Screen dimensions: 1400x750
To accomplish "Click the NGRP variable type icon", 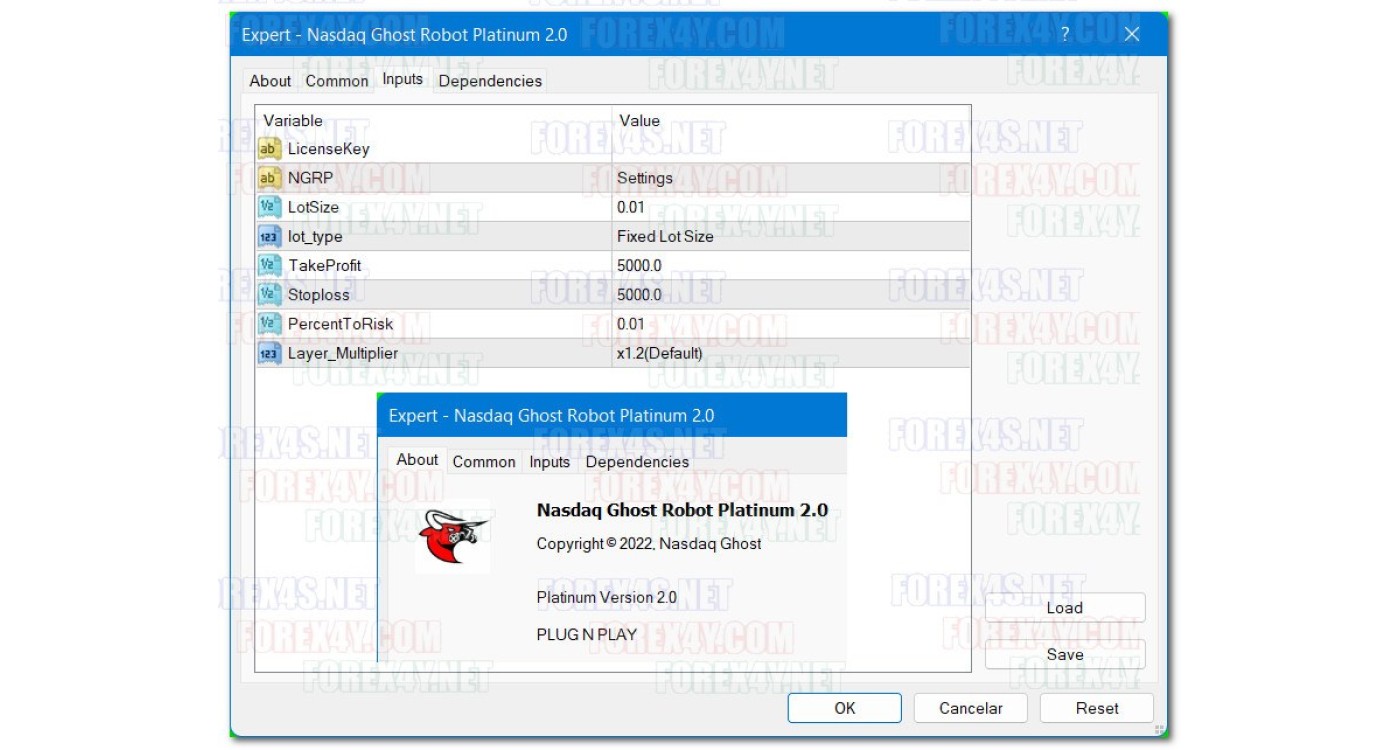I will 269,178.
